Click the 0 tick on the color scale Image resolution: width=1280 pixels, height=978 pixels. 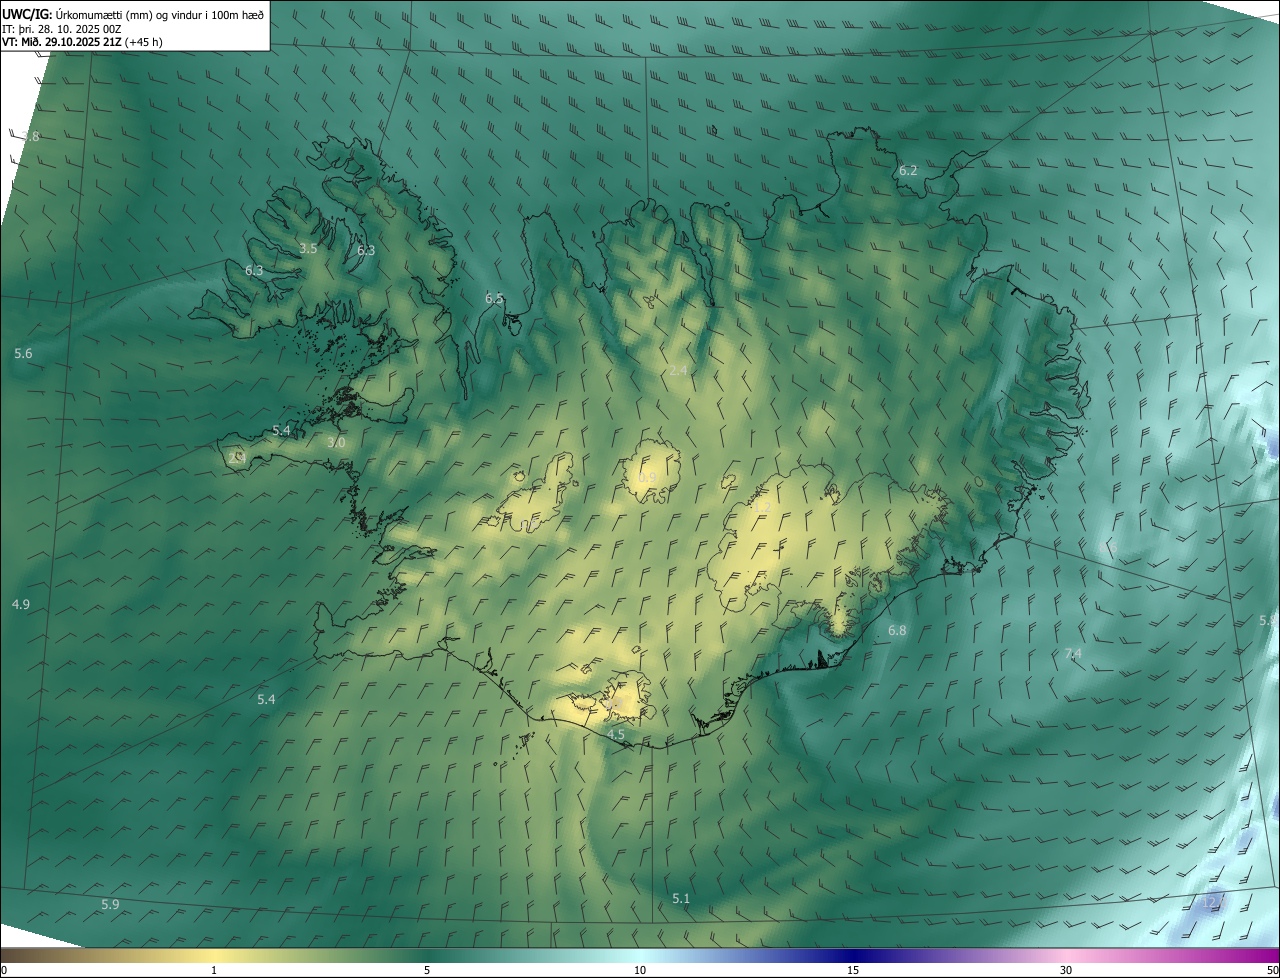pos(4,970)
